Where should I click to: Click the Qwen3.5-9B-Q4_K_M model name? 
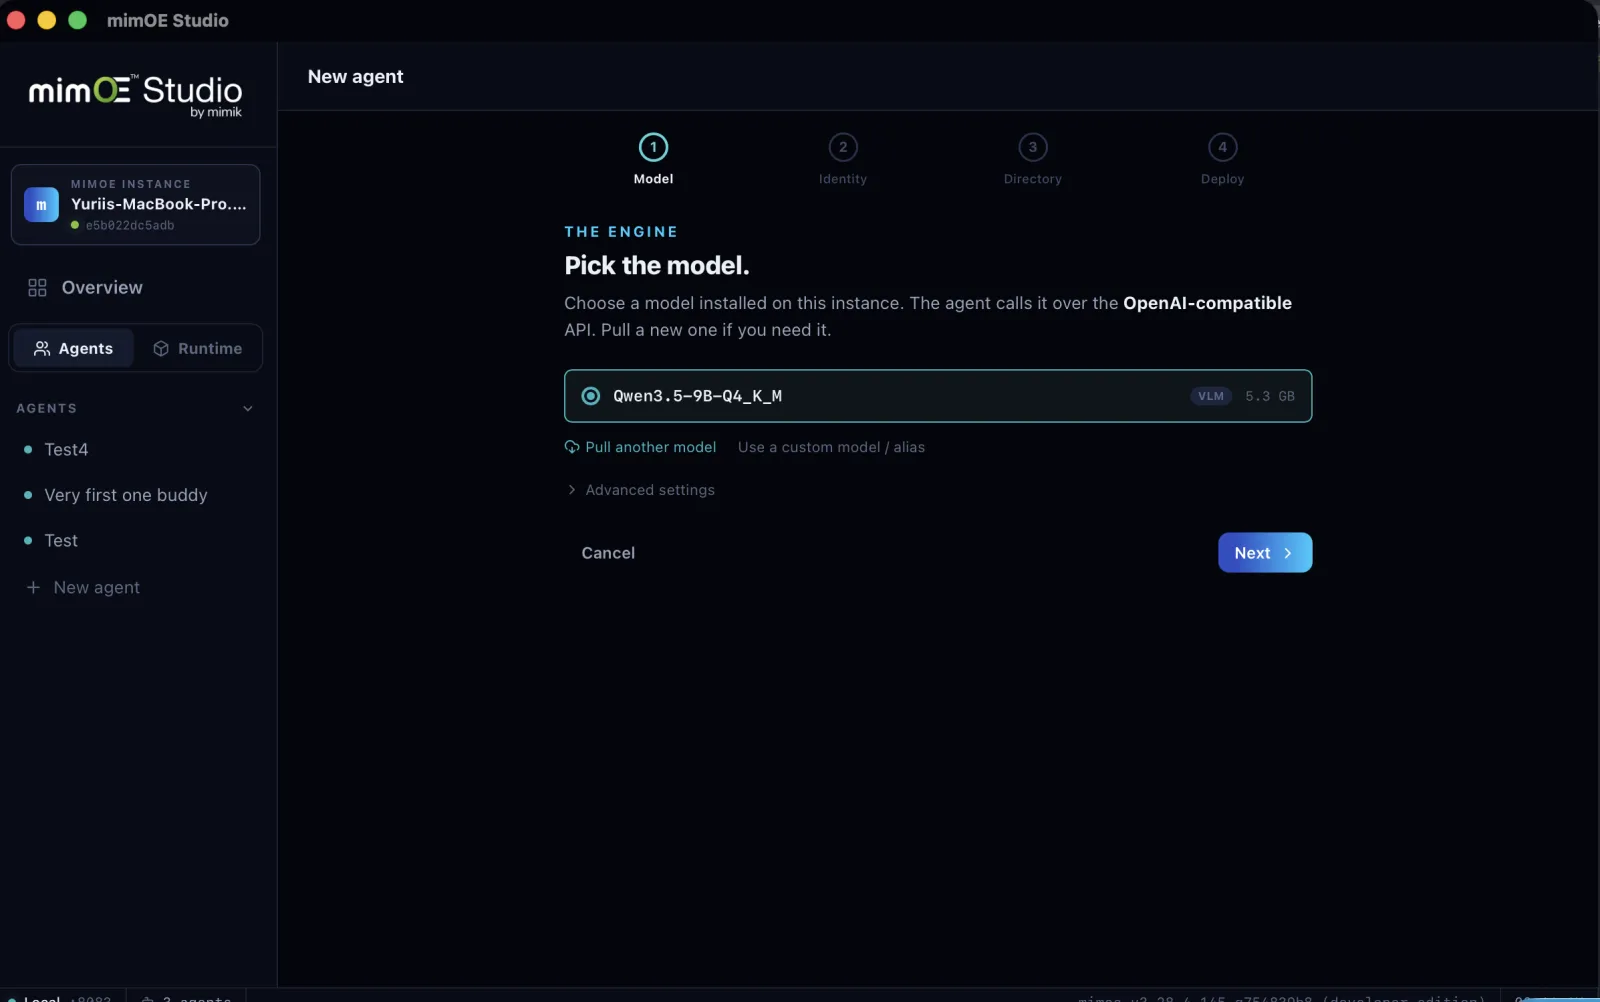click(x=697, y=396)
